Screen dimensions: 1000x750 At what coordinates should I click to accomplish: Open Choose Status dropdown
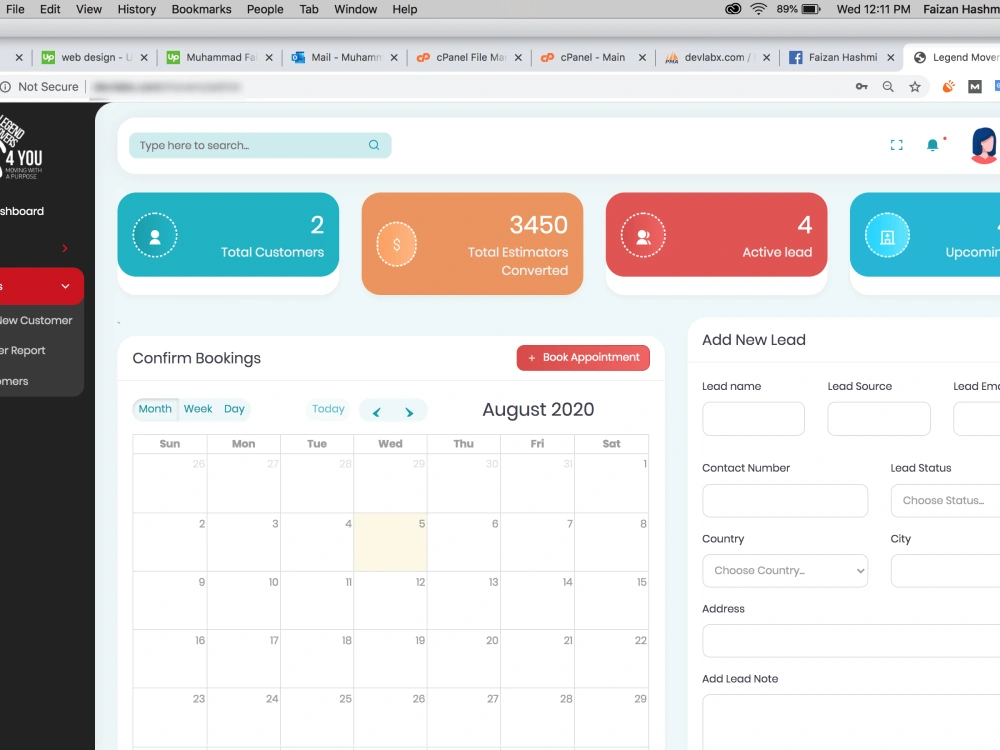coord(945,500)
